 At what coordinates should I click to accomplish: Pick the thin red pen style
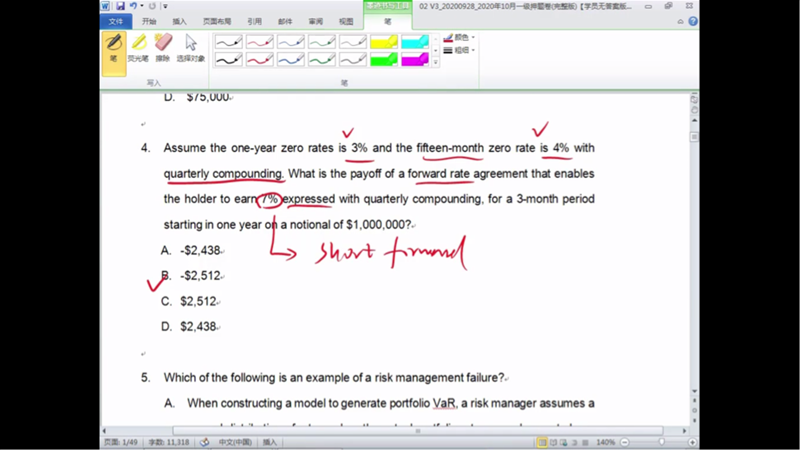coord(259,42)
